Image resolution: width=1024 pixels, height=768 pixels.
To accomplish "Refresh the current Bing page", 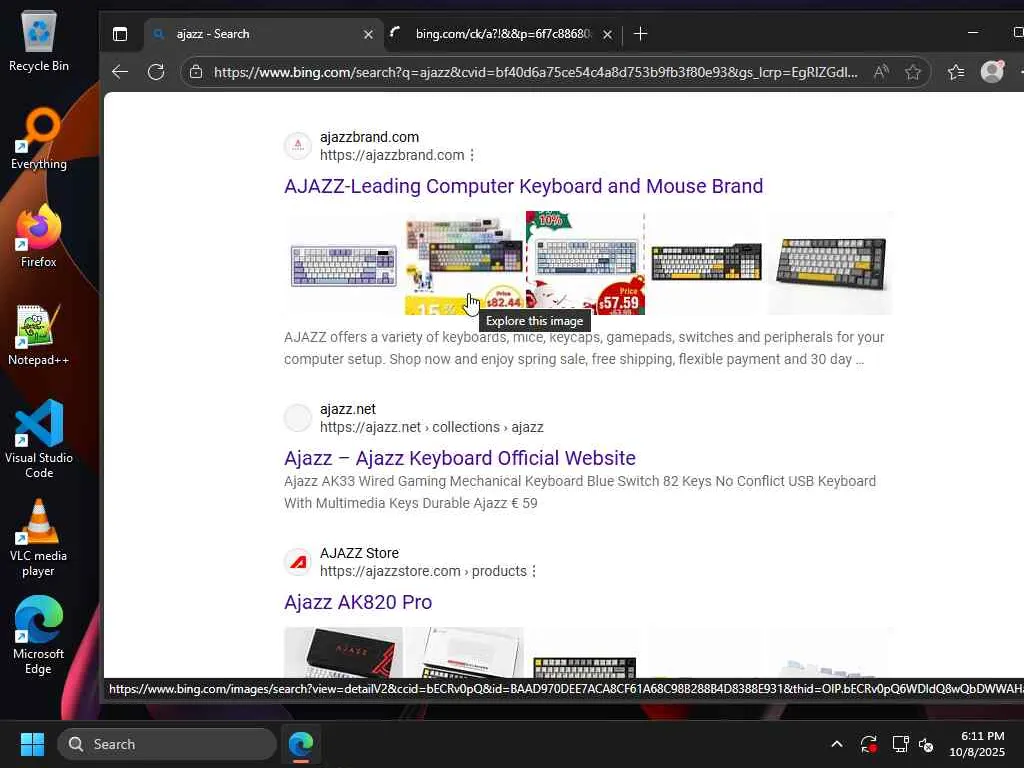I will pyautogui.click(x=156, y=72).
